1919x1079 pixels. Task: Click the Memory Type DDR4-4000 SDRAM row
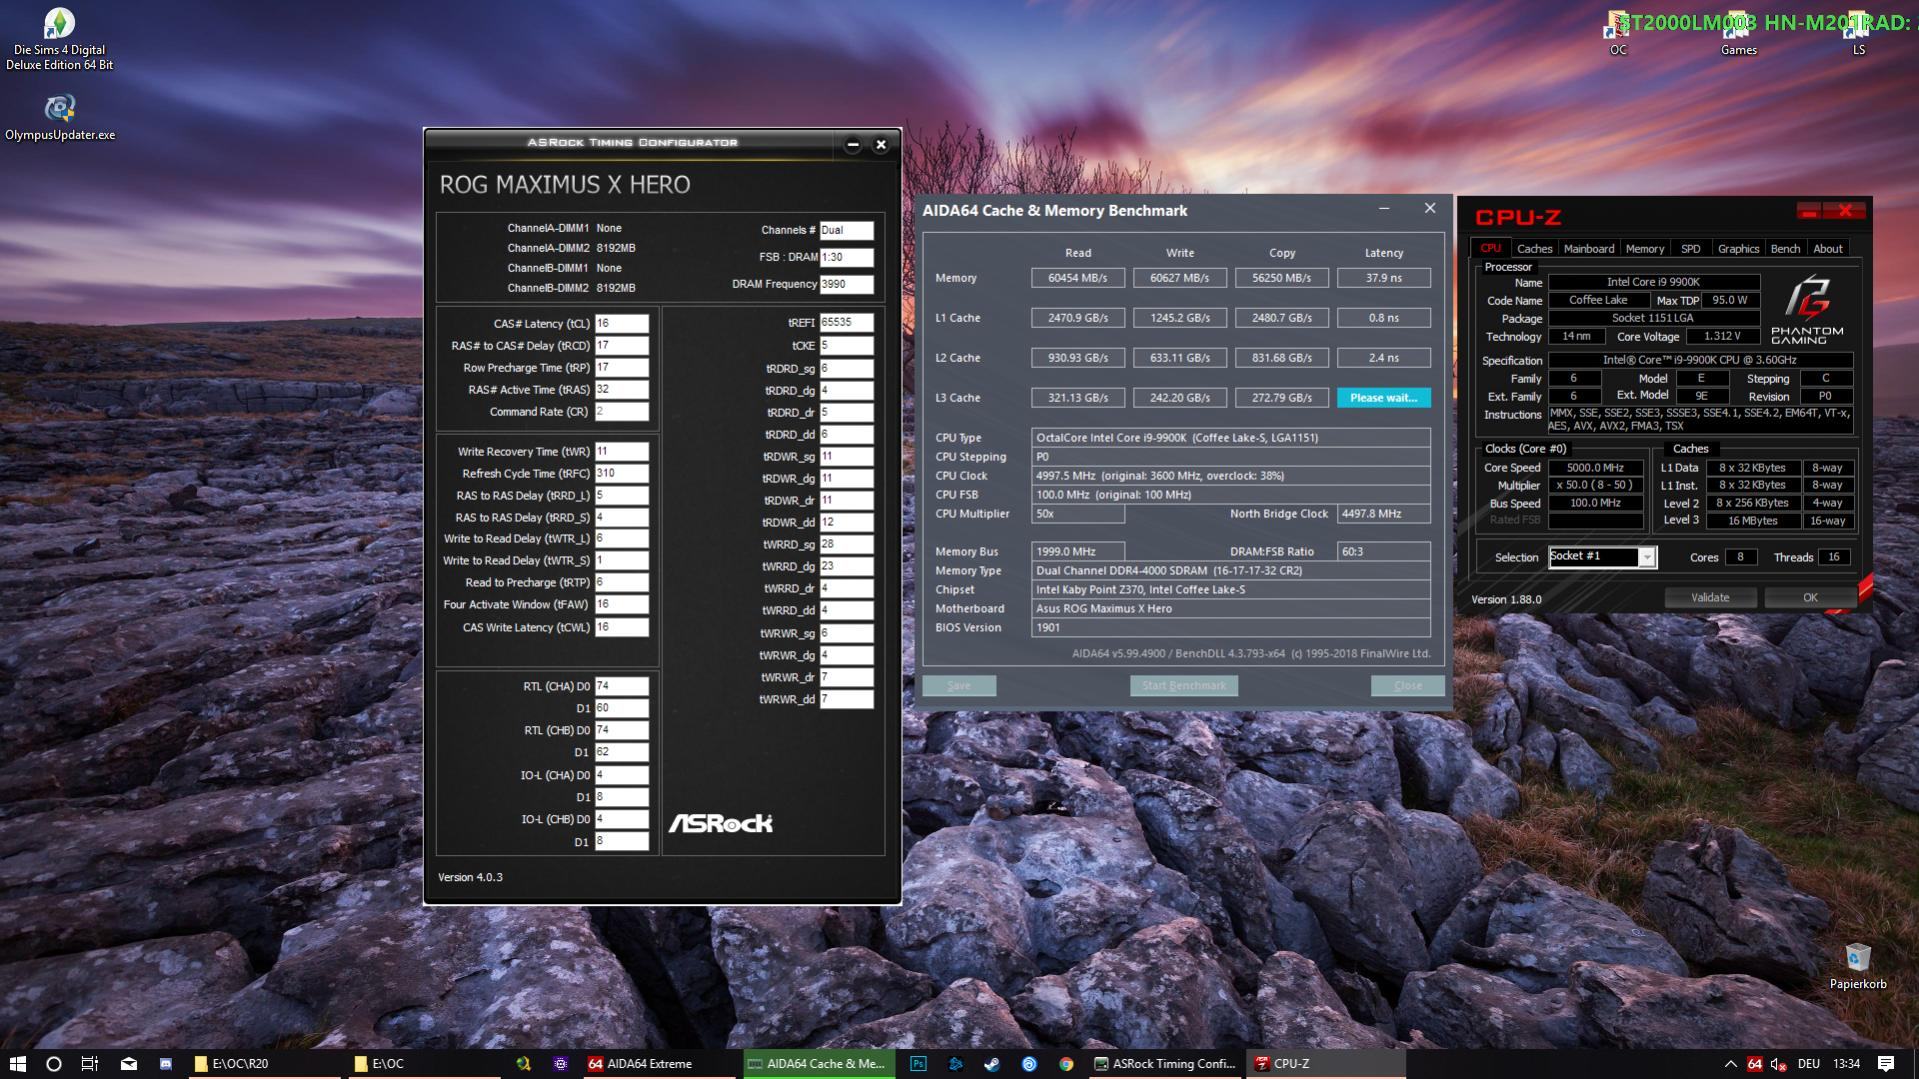coord(1231,571)
